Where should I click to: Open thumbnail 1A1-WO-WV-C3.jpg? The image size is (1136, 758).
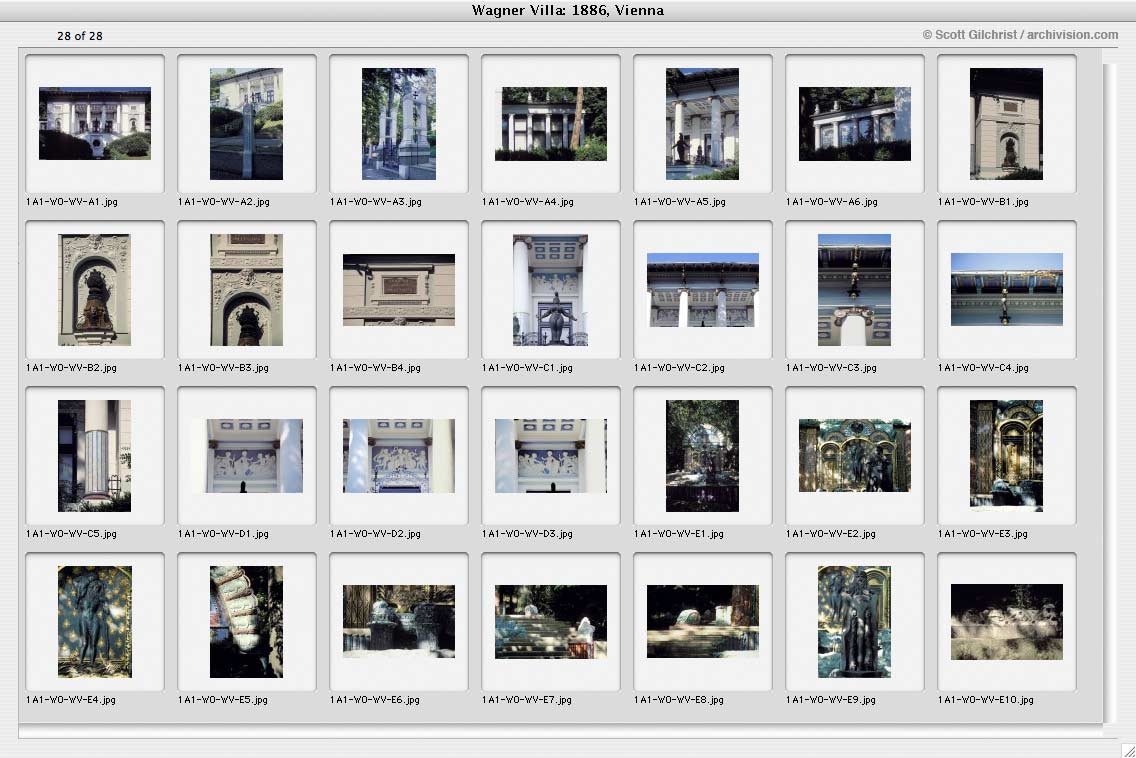point(854,289)
